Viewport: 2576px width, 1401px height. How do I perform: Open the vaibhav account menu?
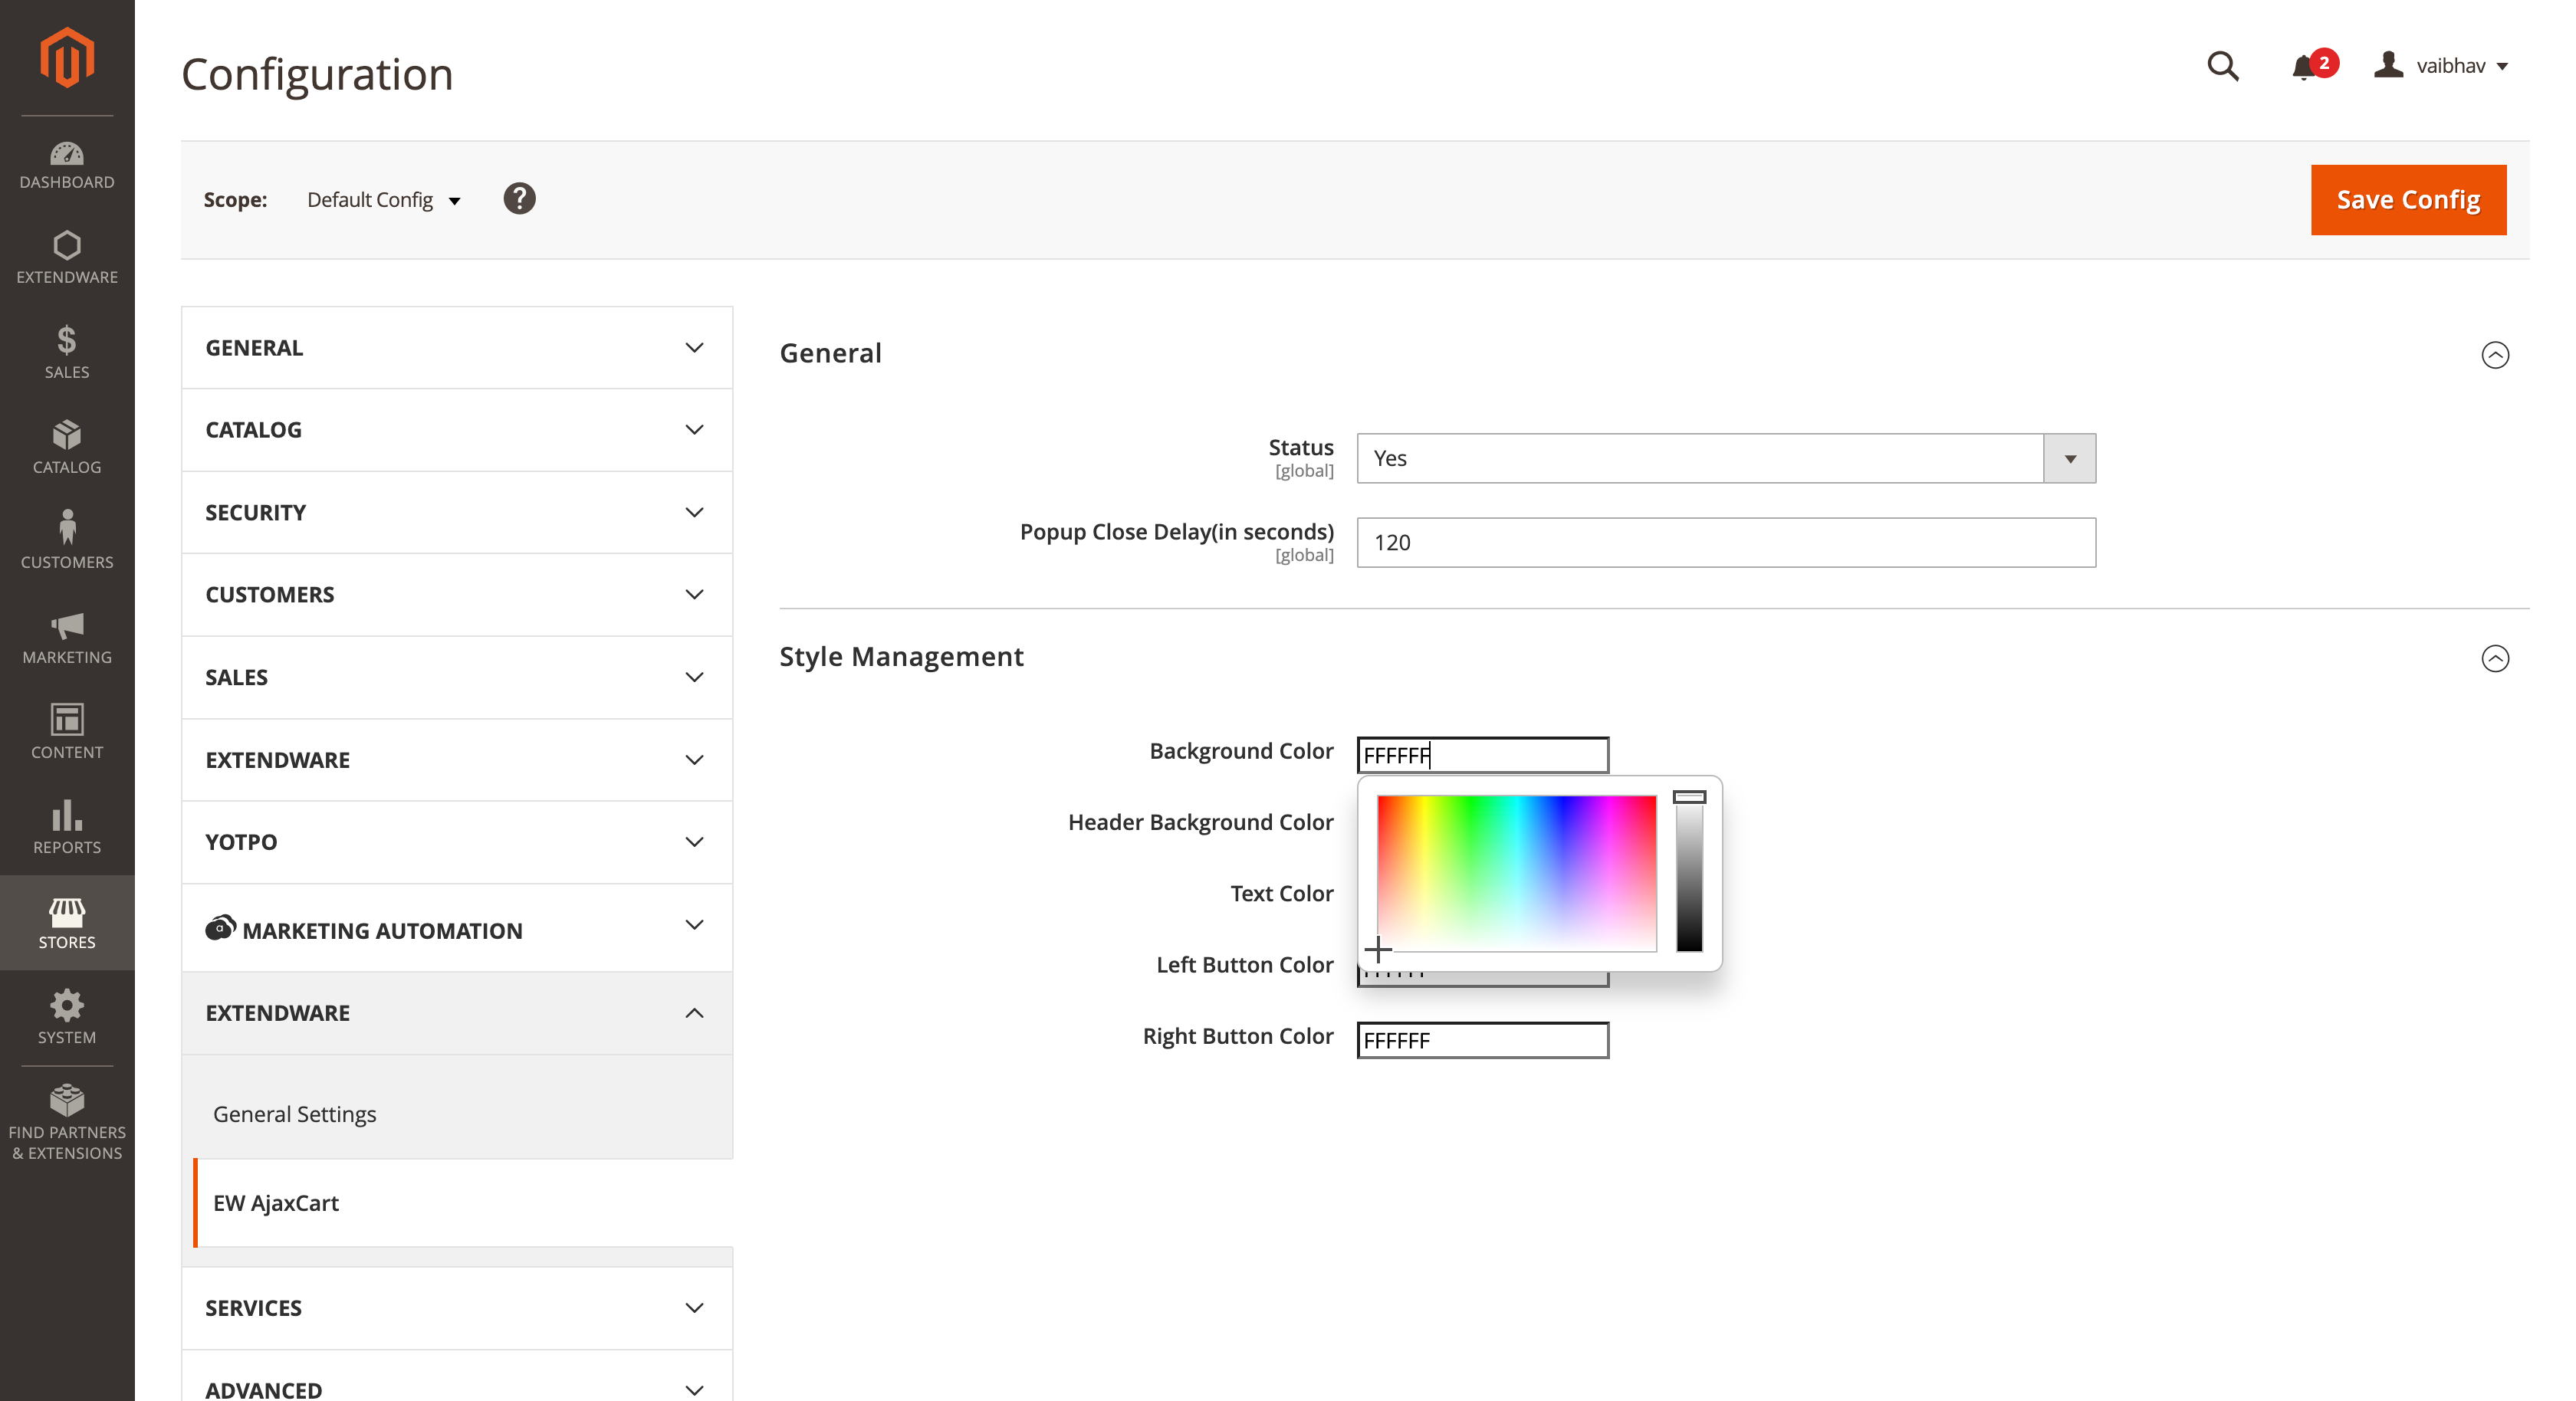tap(2441, 66)
